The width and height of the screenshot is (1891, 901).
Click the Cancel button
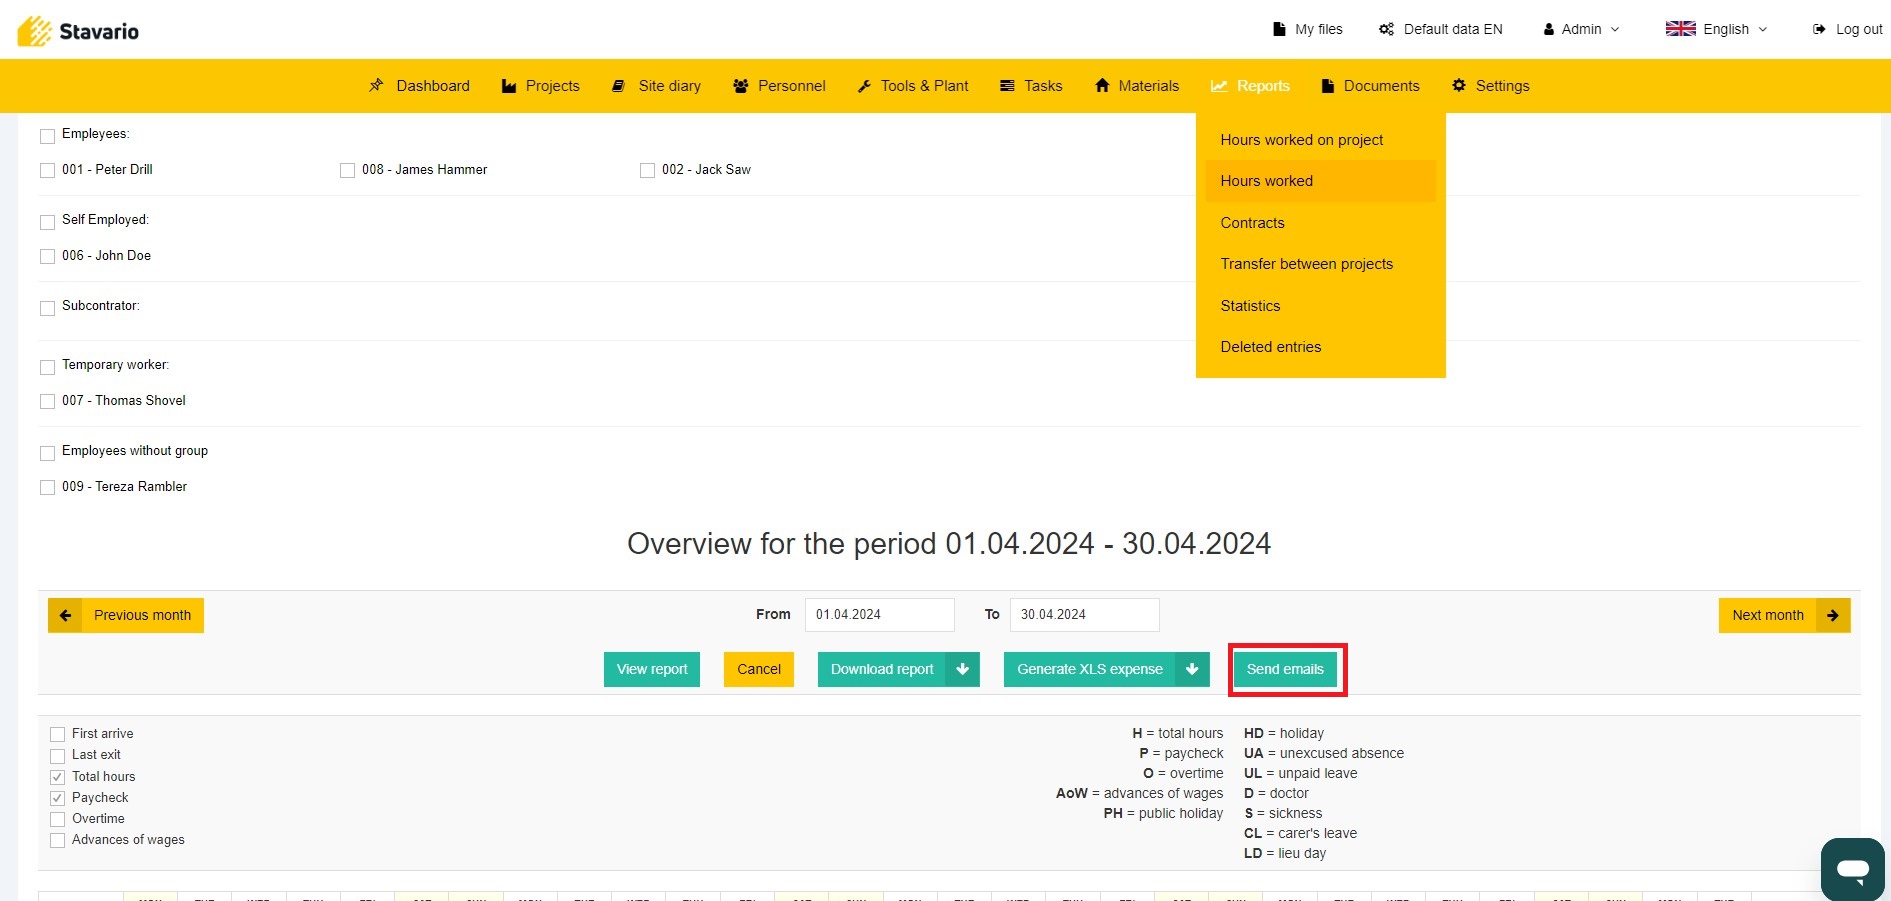pyautogui.click(x=759, y=669)
